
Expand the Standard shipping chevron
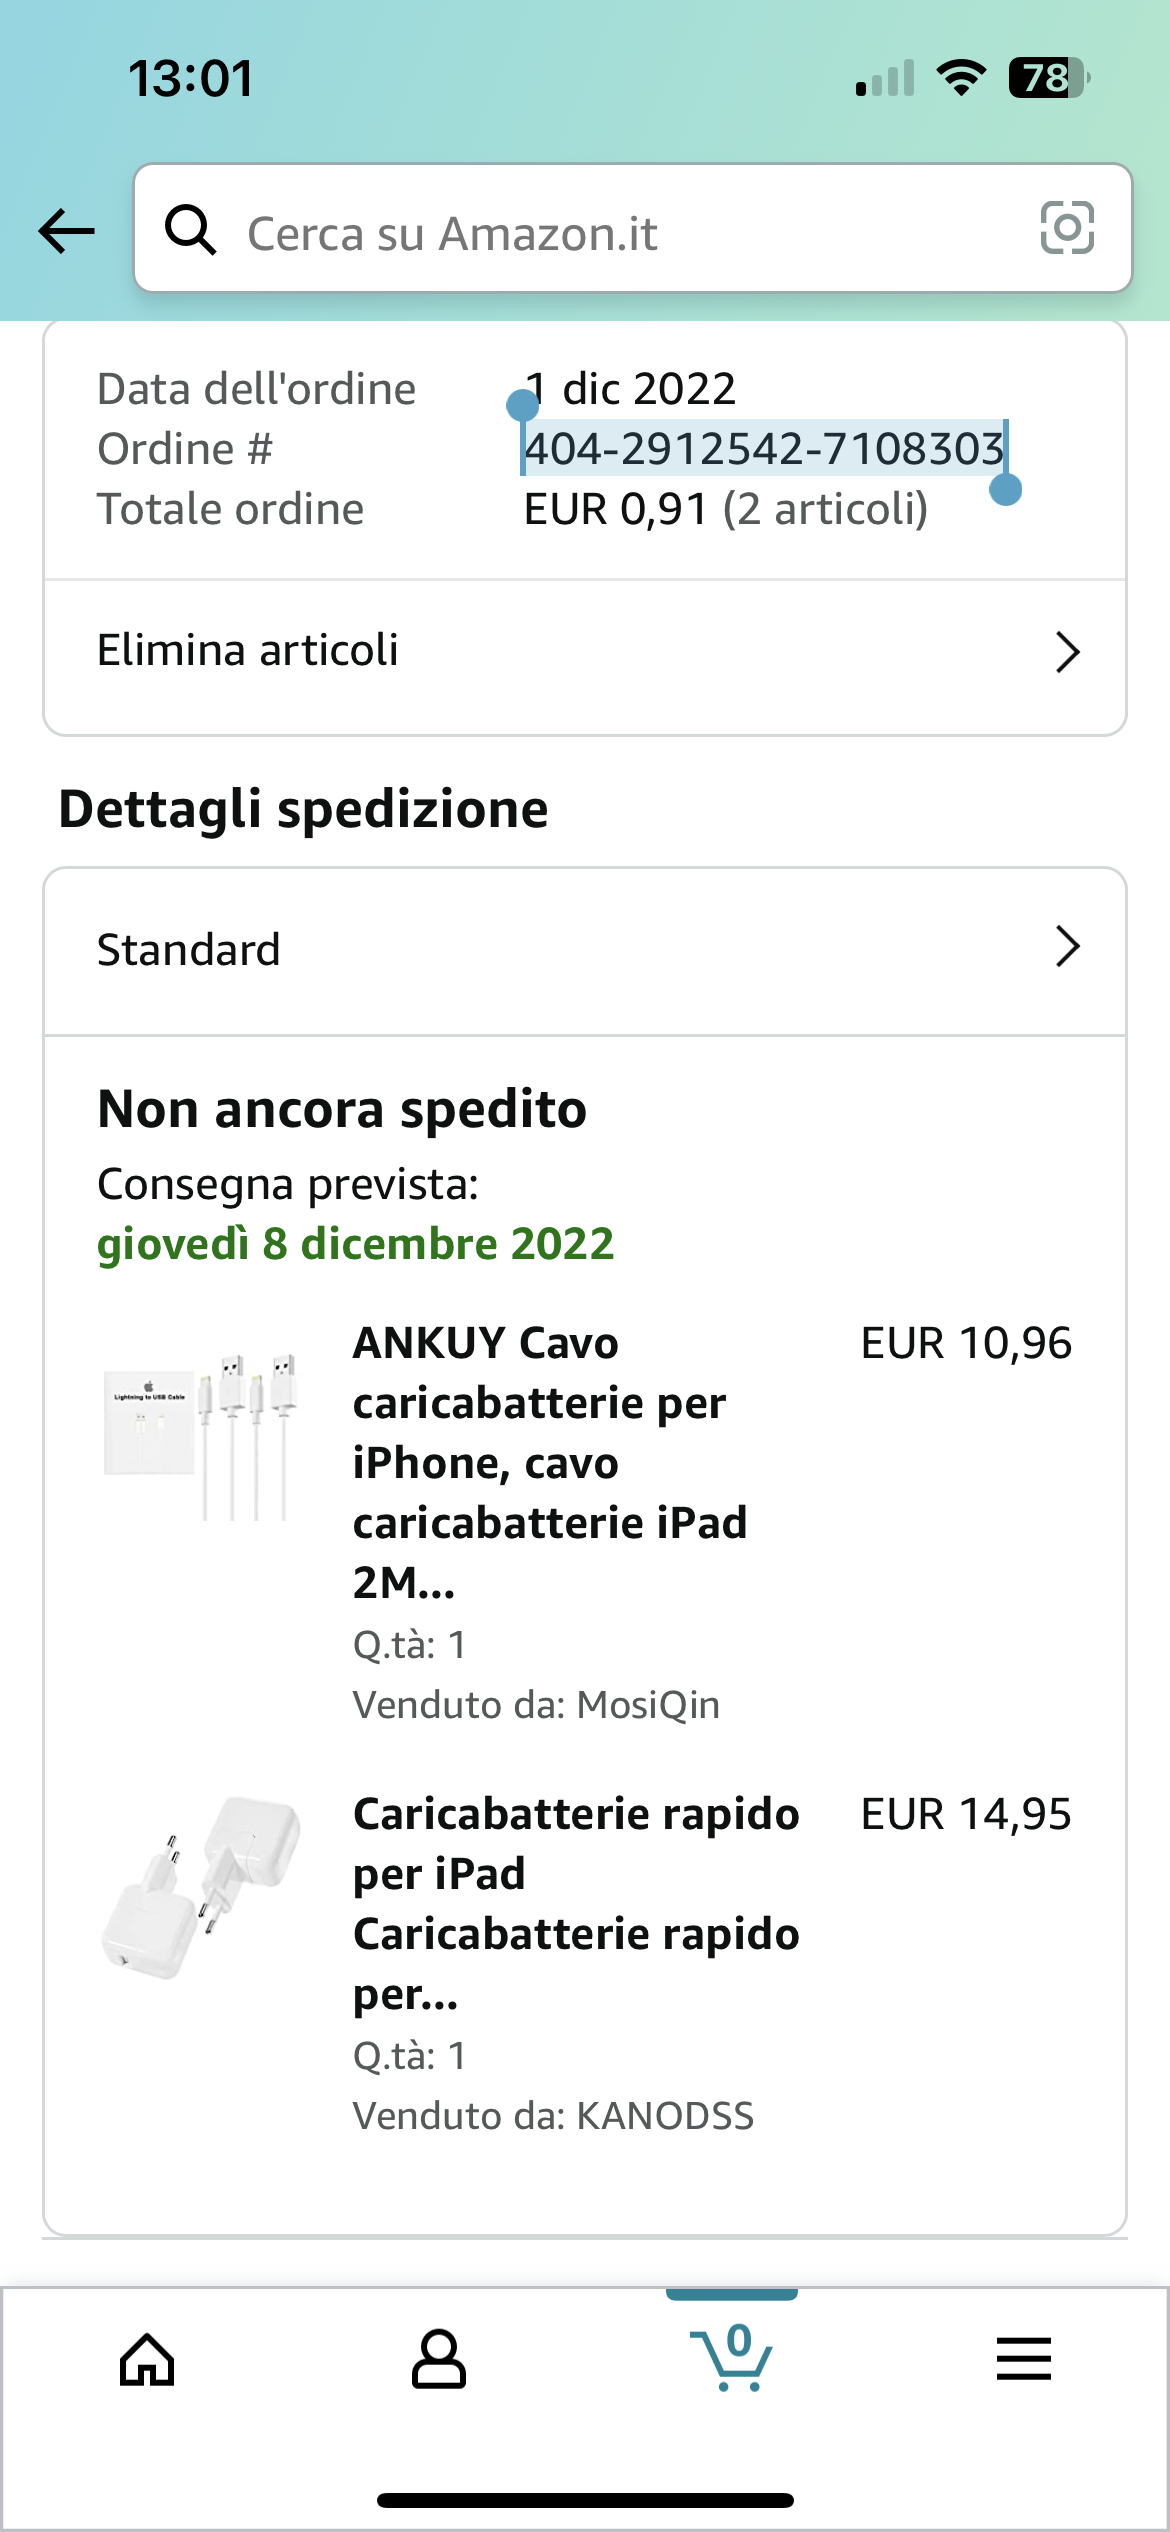coord(1067,947)
